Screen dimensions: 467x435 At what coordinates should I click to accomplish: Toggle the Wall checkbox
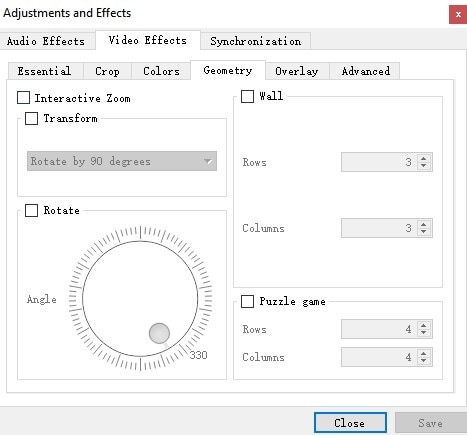click(x=247, y=96)
